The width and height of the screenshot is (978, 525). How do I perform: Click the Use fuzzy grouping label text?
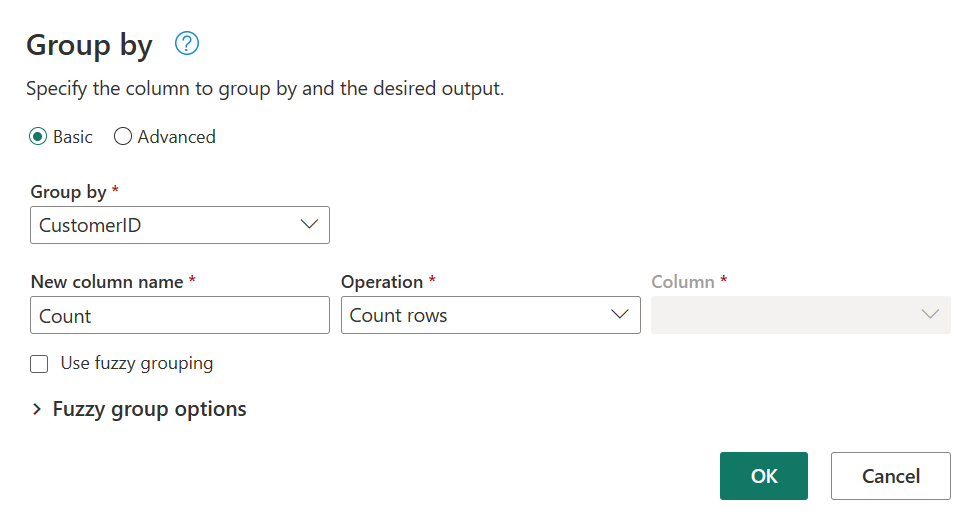137,363
